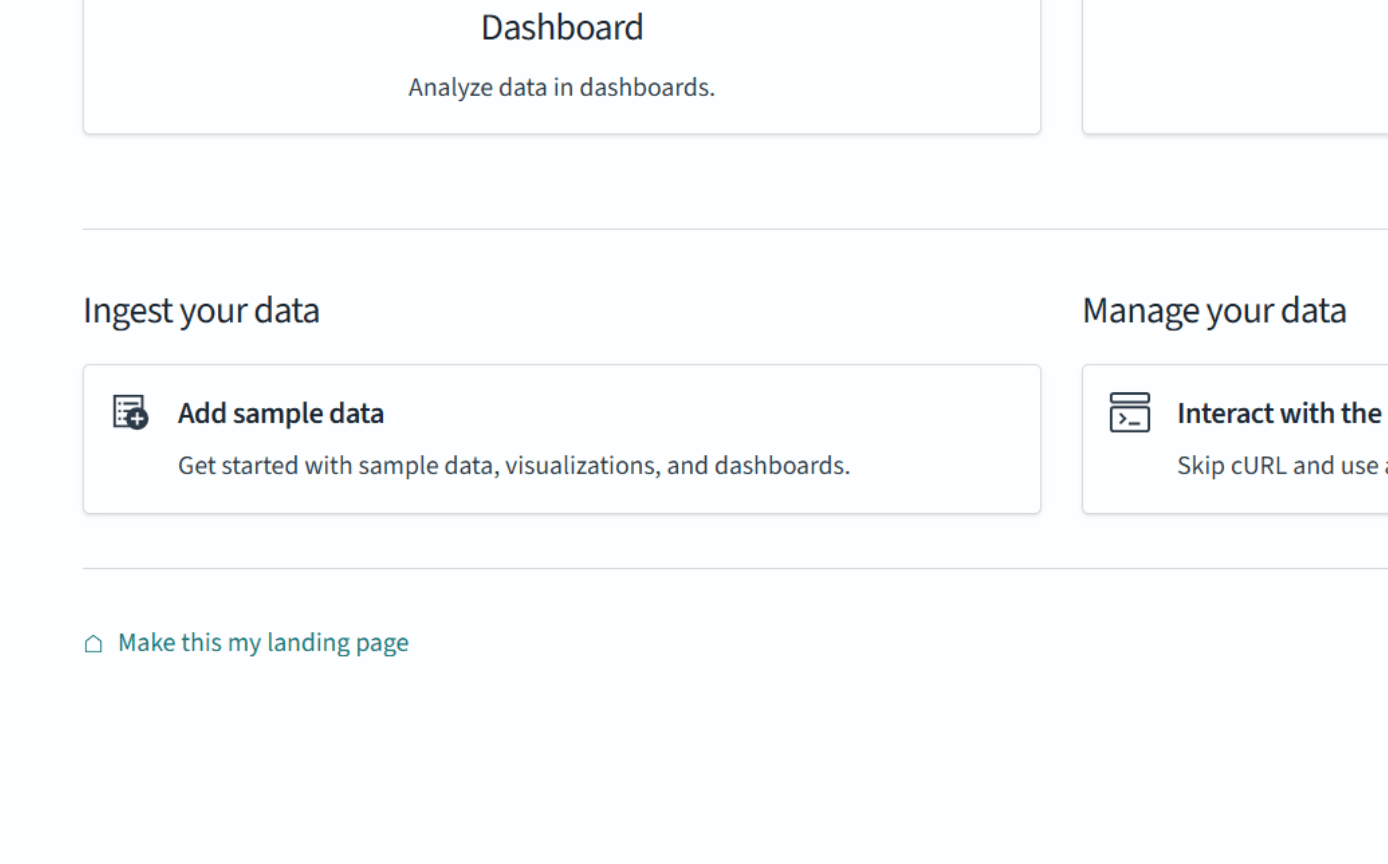Click the terminal prompt icon in Manage your data
Image resolution: width=1388 pixels, height=864 pixels.
pos(1130,411)
